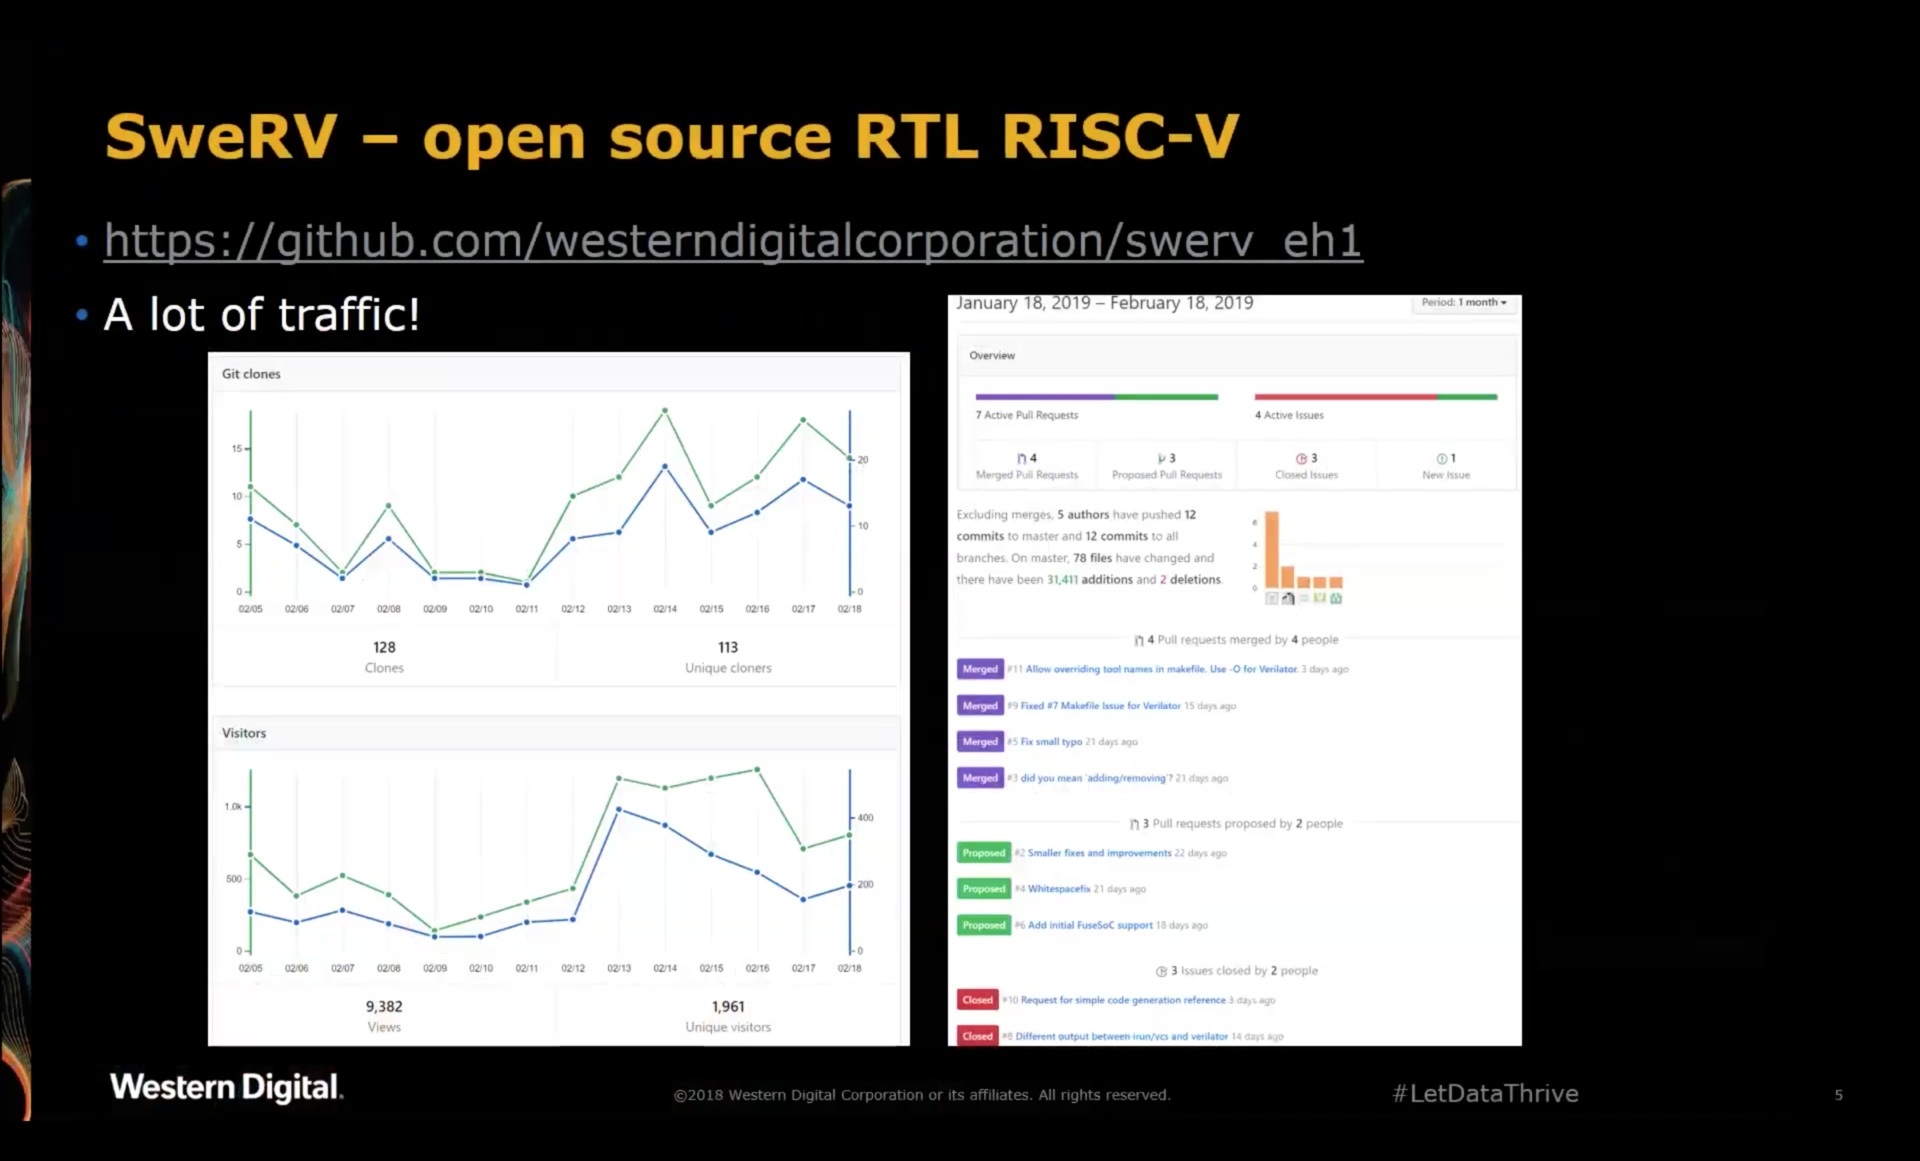Click Merged badge next to PR #3
The width and height of the screenshot is (1920, 1161).
click(x=980, y=778)
